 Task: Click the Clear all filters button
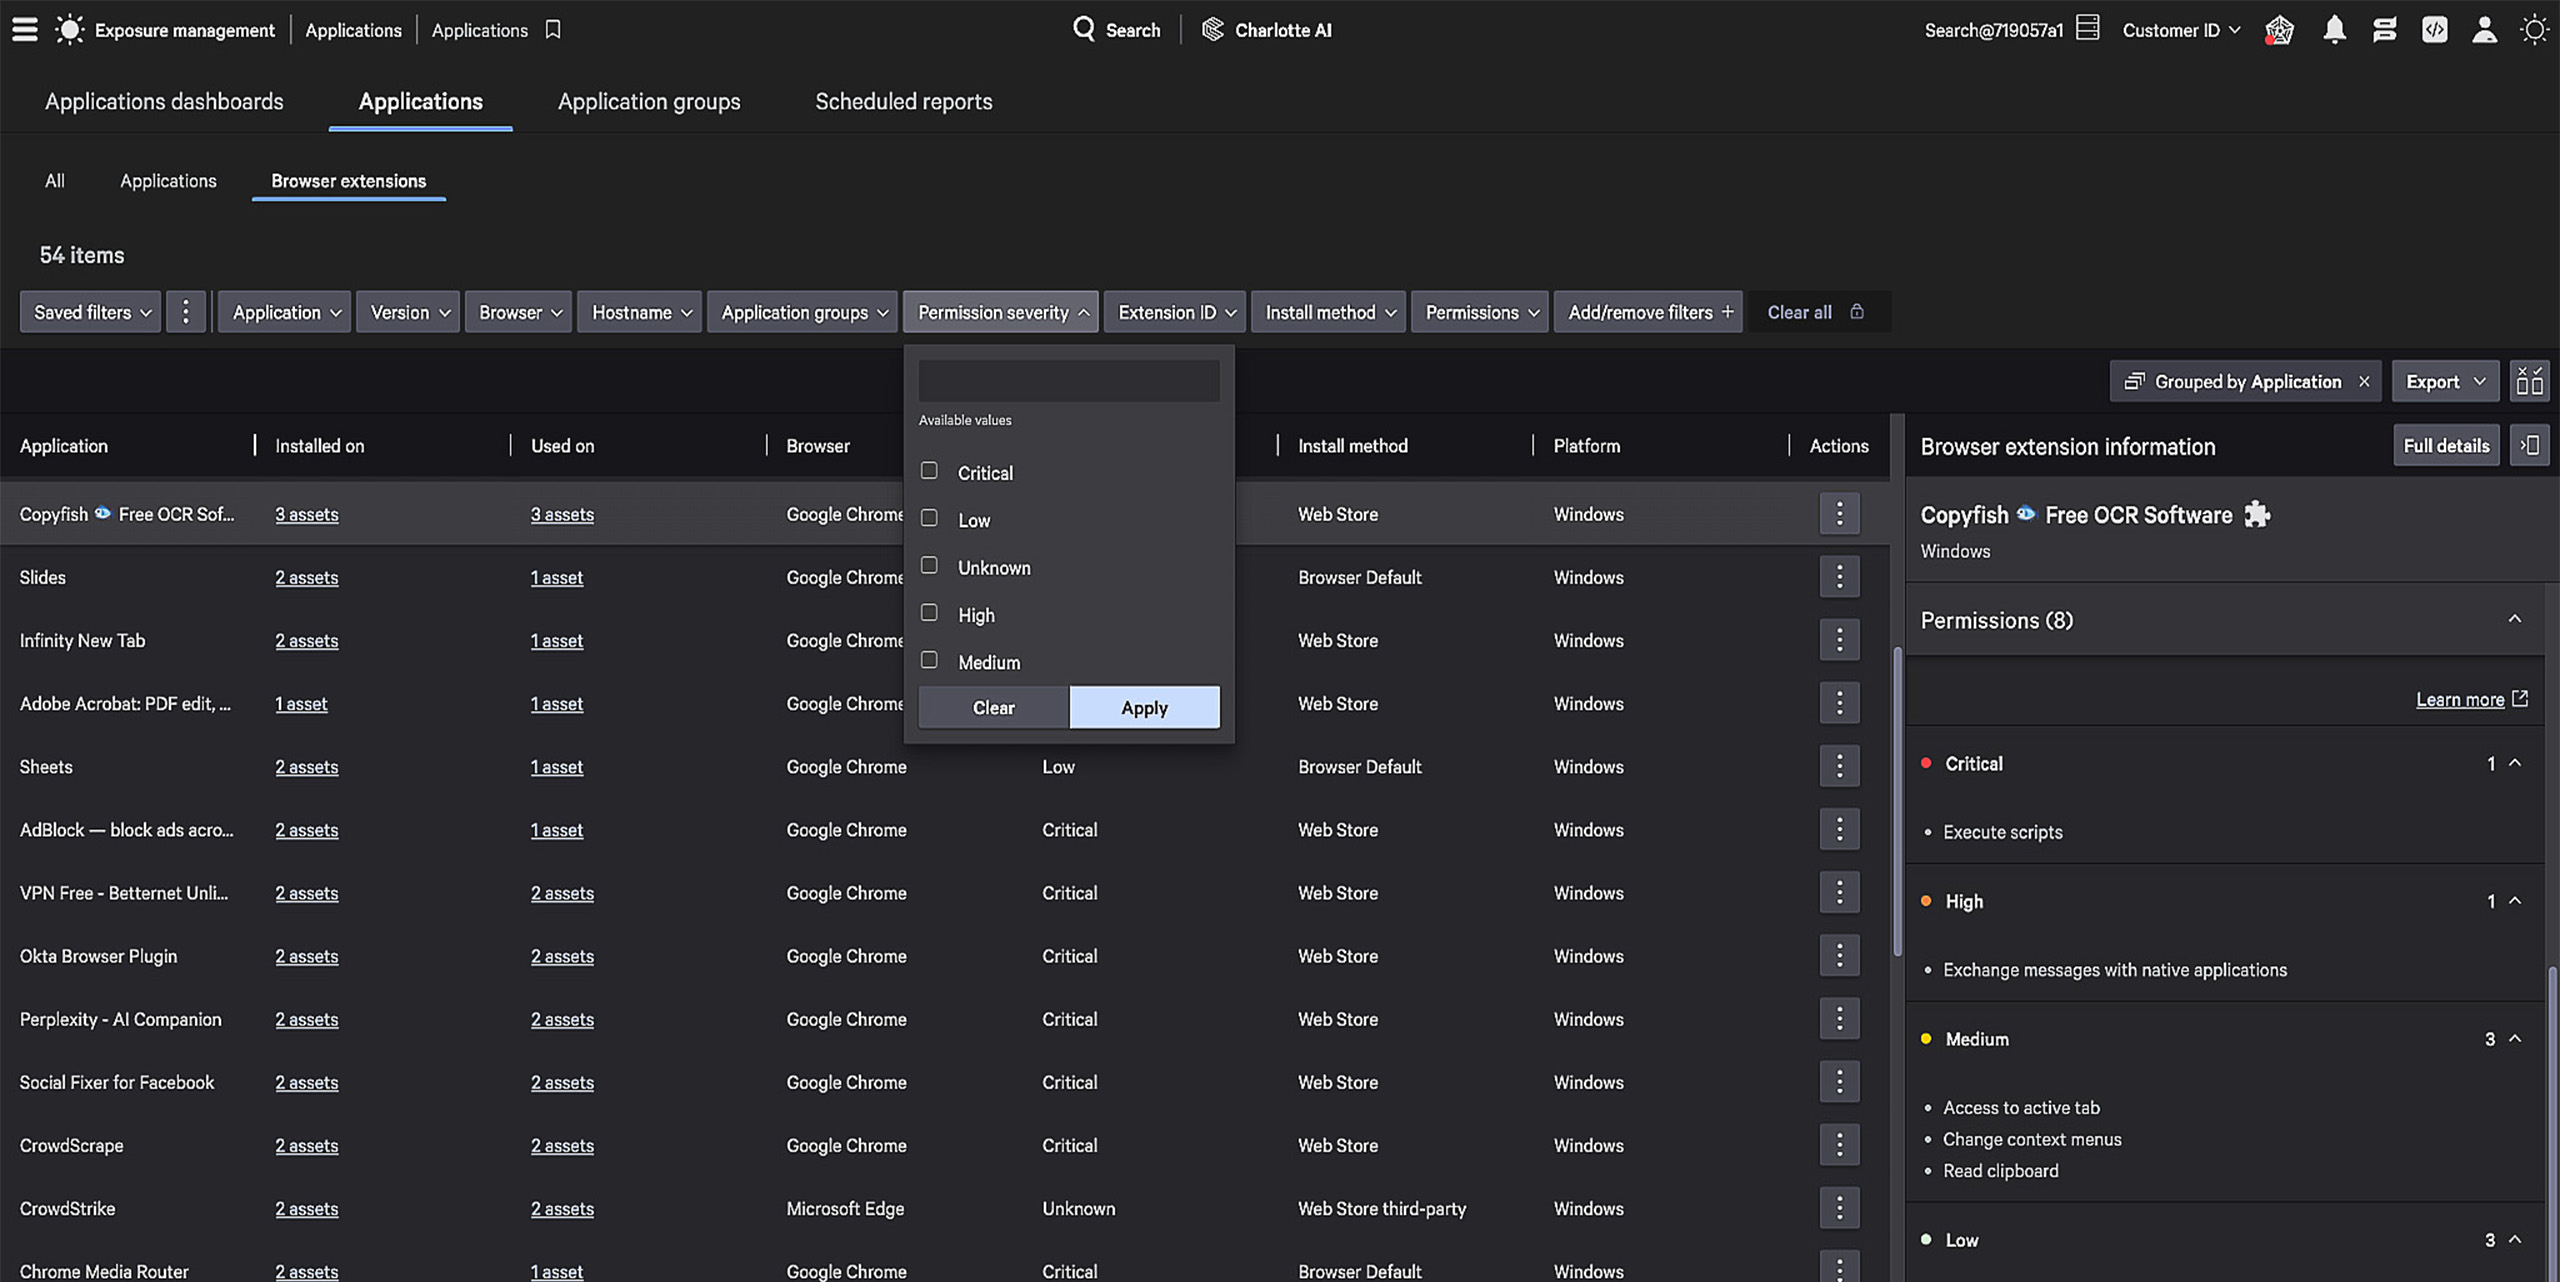click(1799, 312)
